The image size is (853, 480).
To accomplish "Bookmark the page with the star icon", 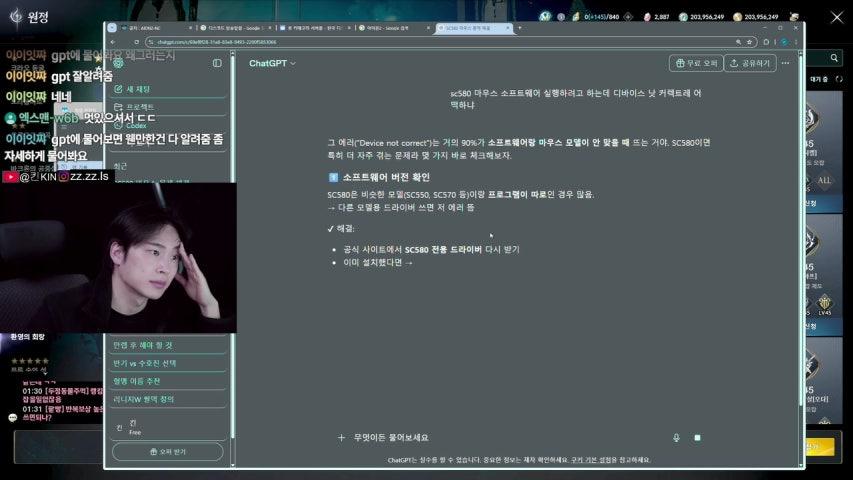I will tap(749, 42).
